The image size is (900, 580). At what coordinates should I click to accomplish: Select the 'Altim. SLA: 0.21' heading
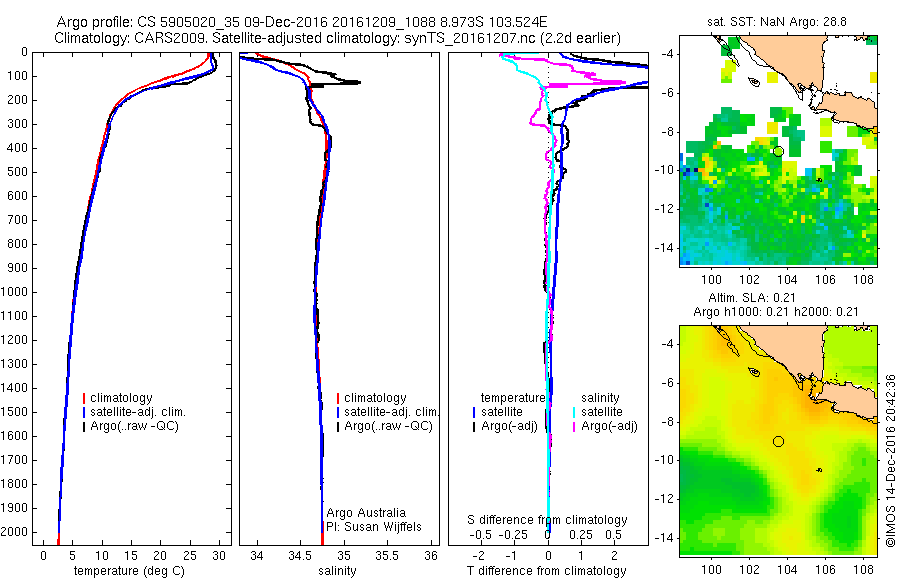tap(752, 298)
